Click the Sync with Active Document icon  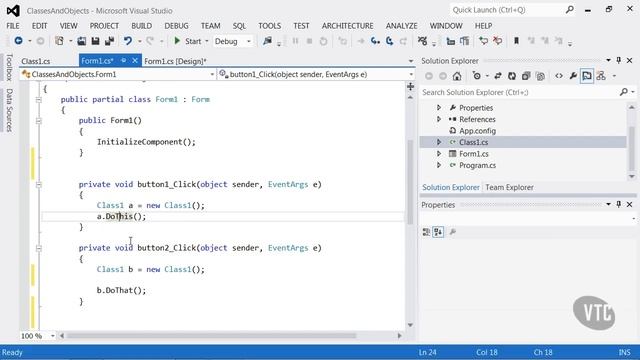pyautogui.click(x=498, y=76)
